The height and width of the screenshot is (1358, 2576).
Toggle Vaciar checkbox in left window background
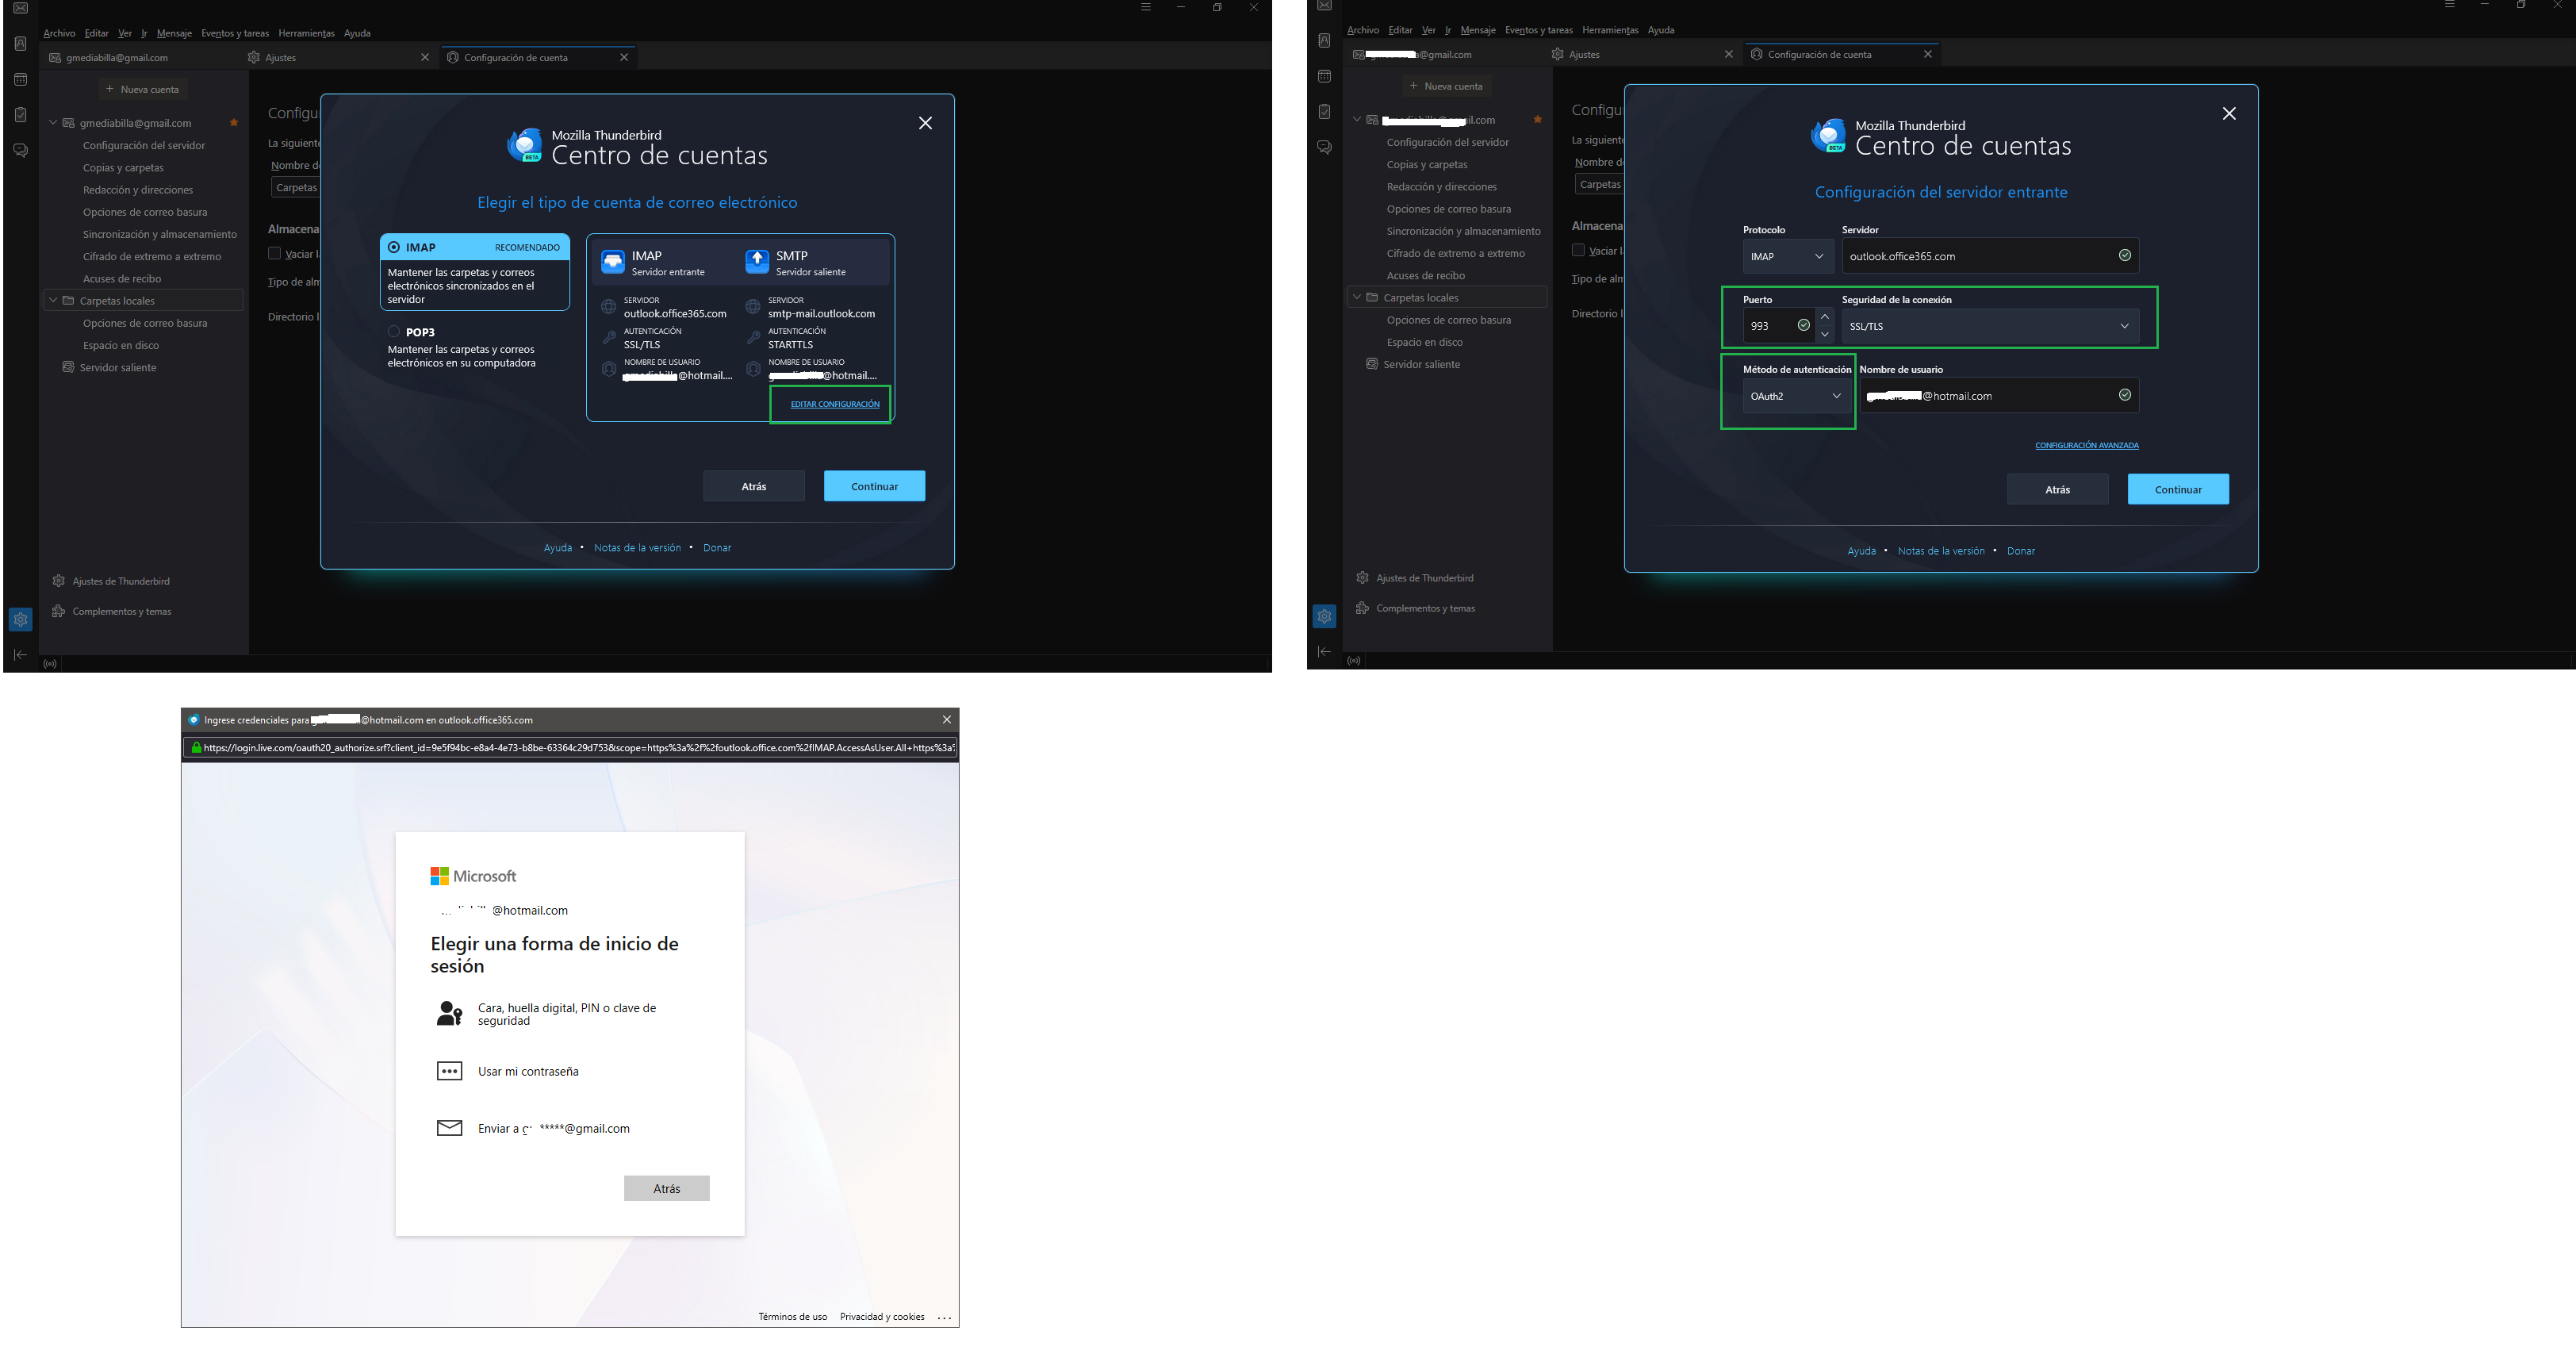pyautogui.click(x=274, y=253)
